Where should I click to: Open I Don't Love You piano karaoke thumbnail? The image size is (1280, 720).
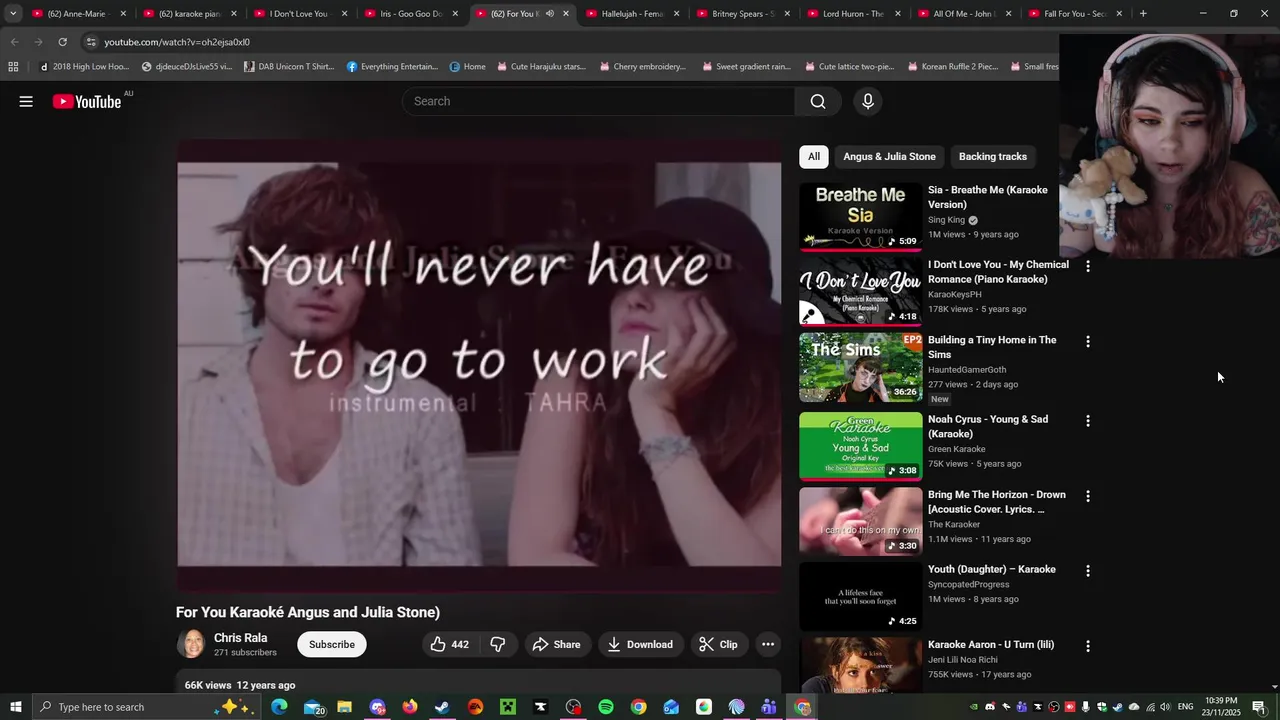tap(861, 292)
